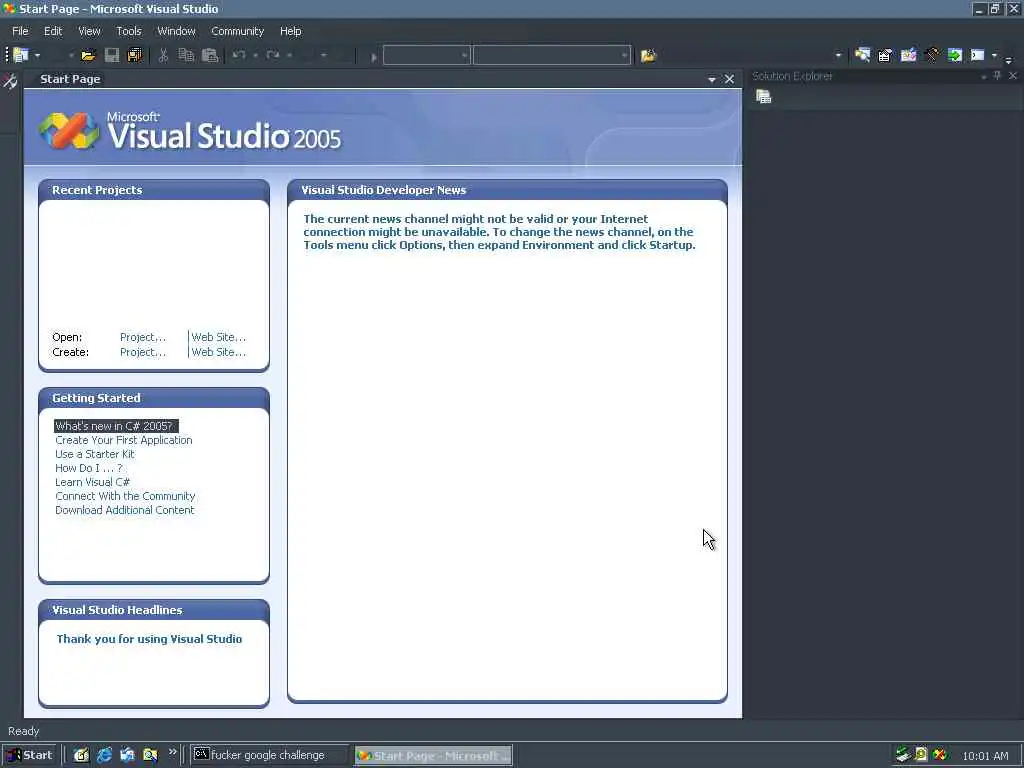Click the Find in Files folder icon
Image resolution: width=1024 pixels, height=768 pixels.
coord(648,56)
